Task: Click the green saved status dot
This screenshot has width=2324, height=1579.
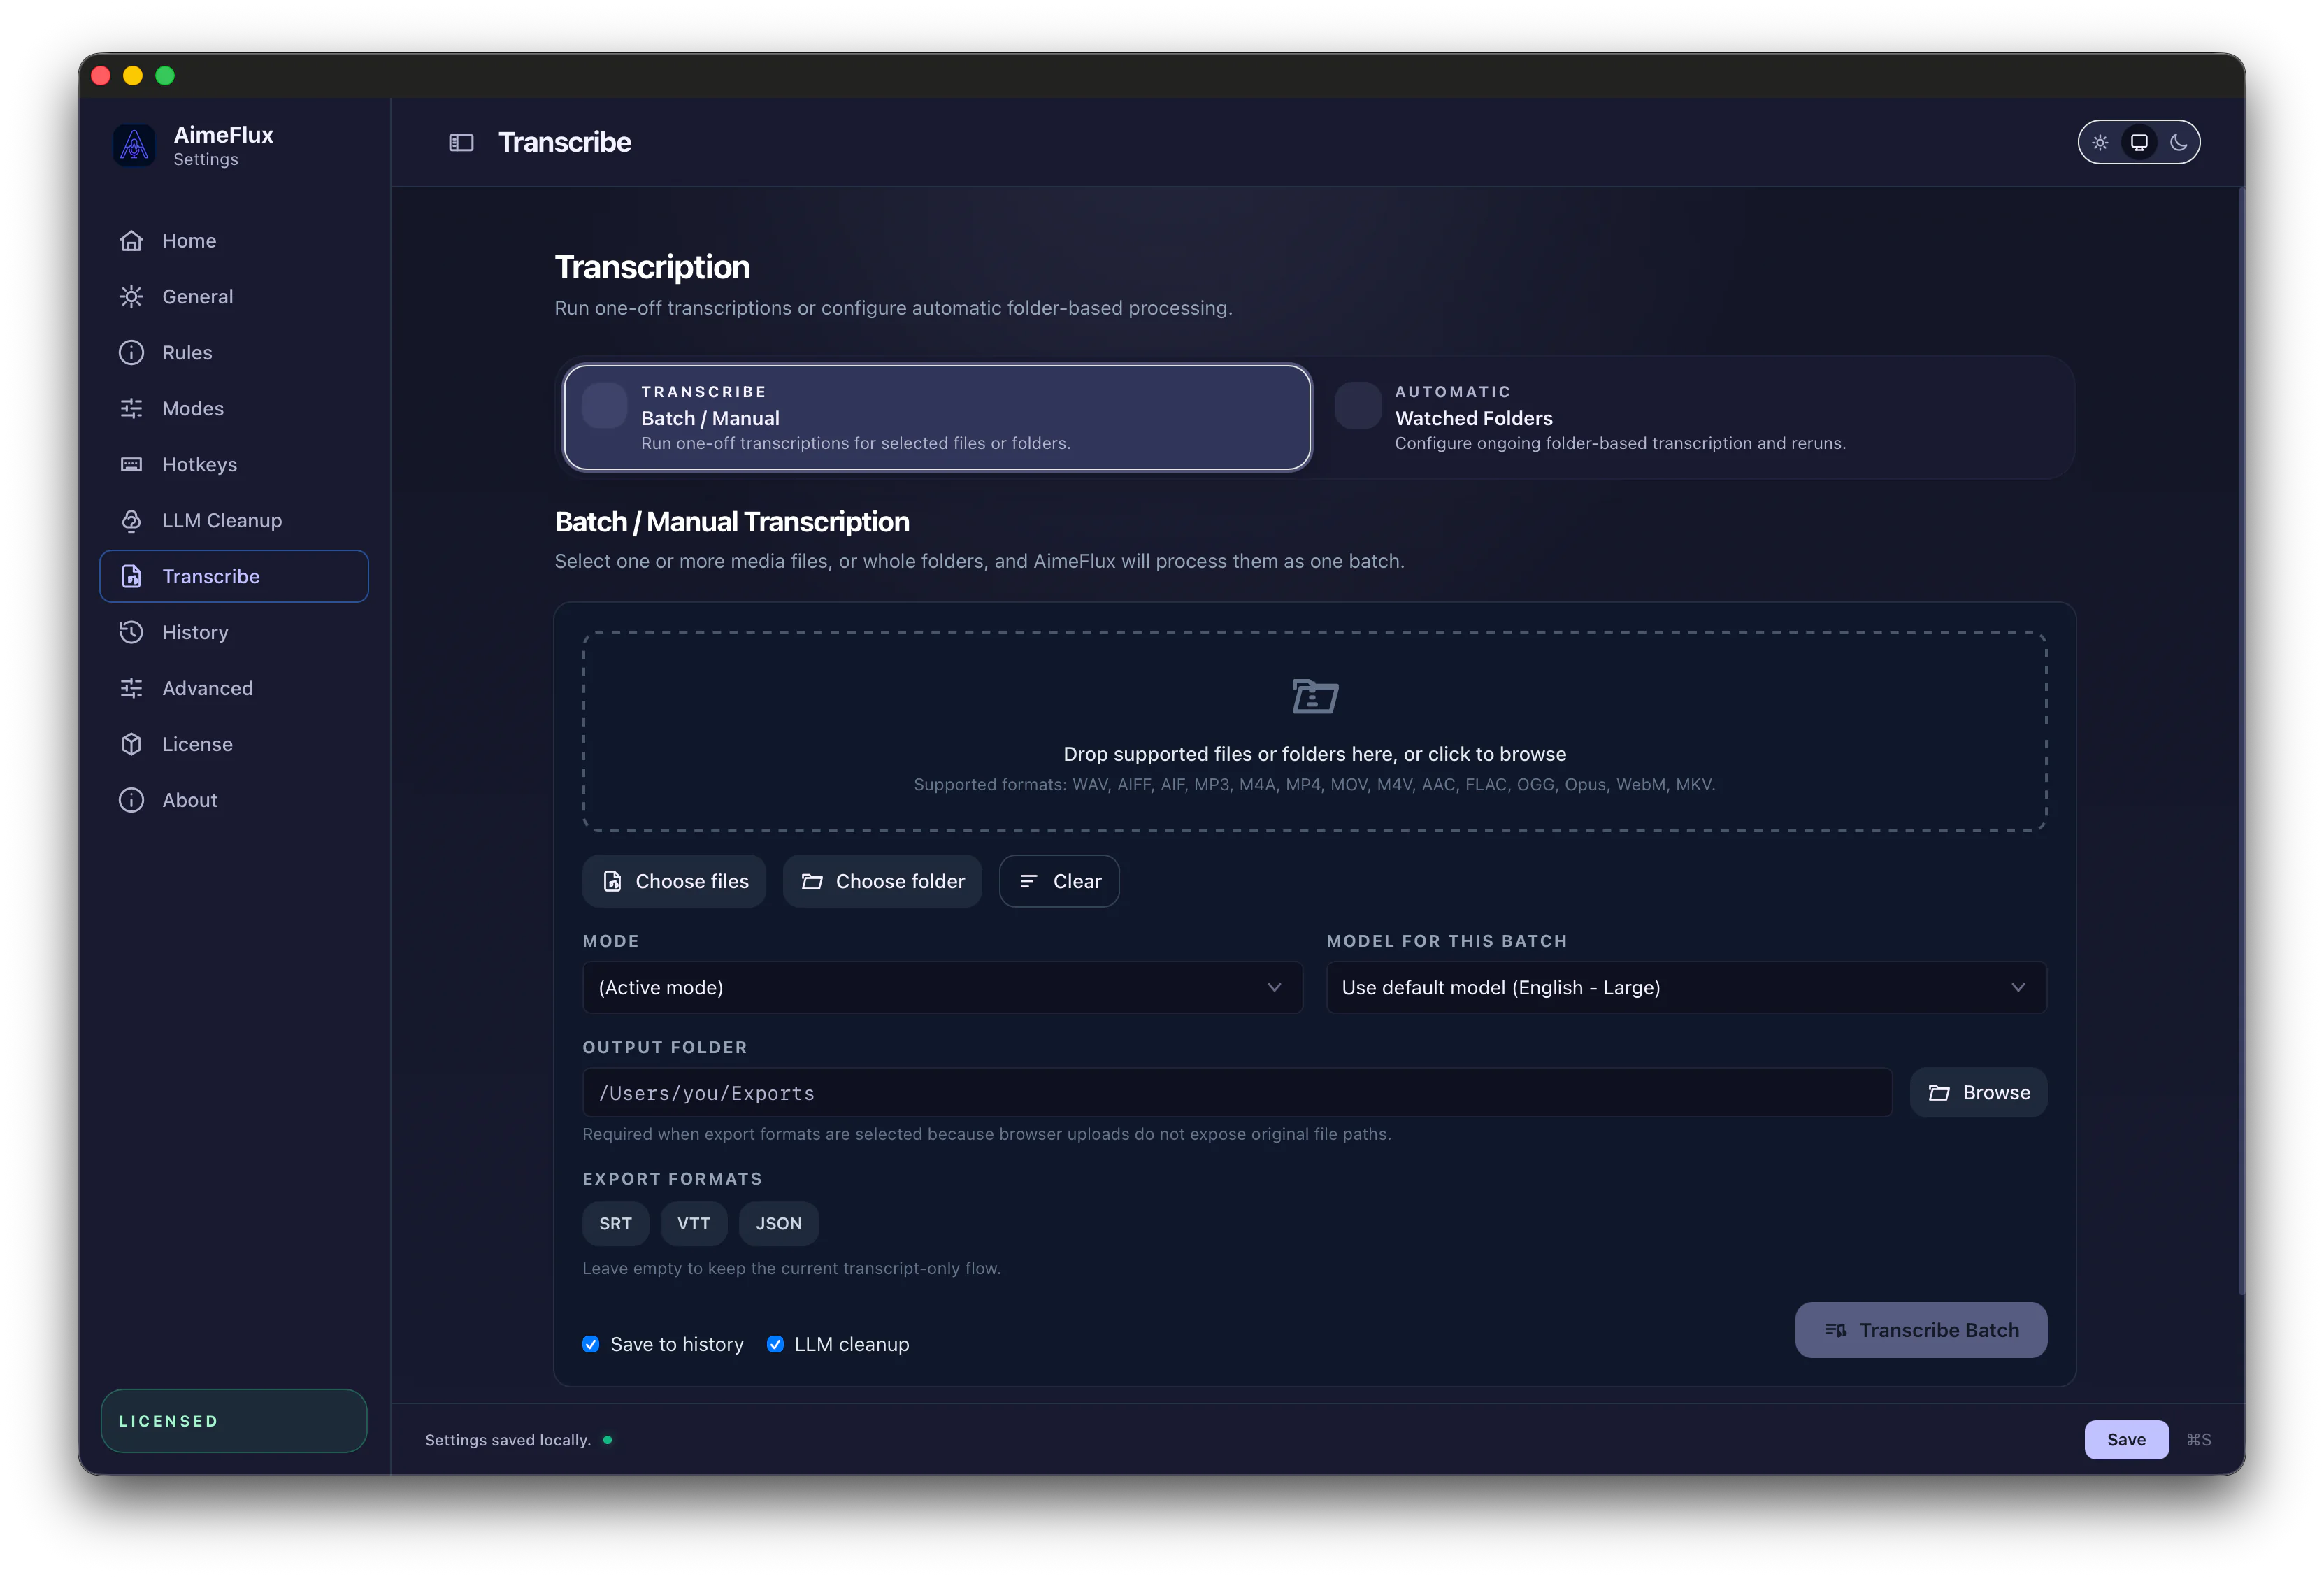Action: coord(607,1440)
